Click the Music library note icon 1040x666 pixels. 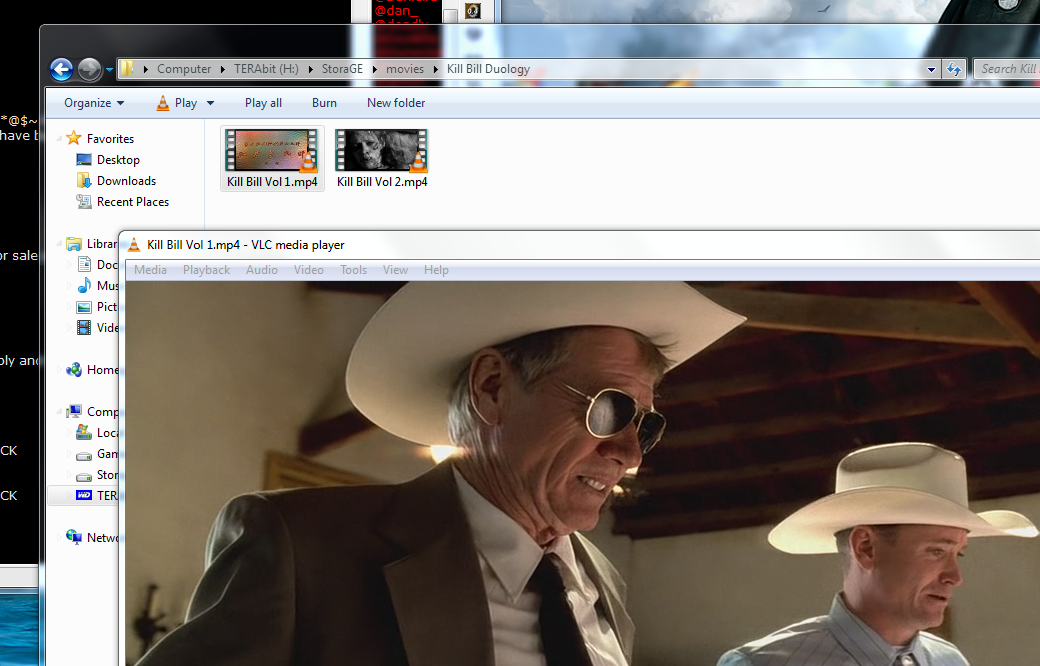coord(84,286)
